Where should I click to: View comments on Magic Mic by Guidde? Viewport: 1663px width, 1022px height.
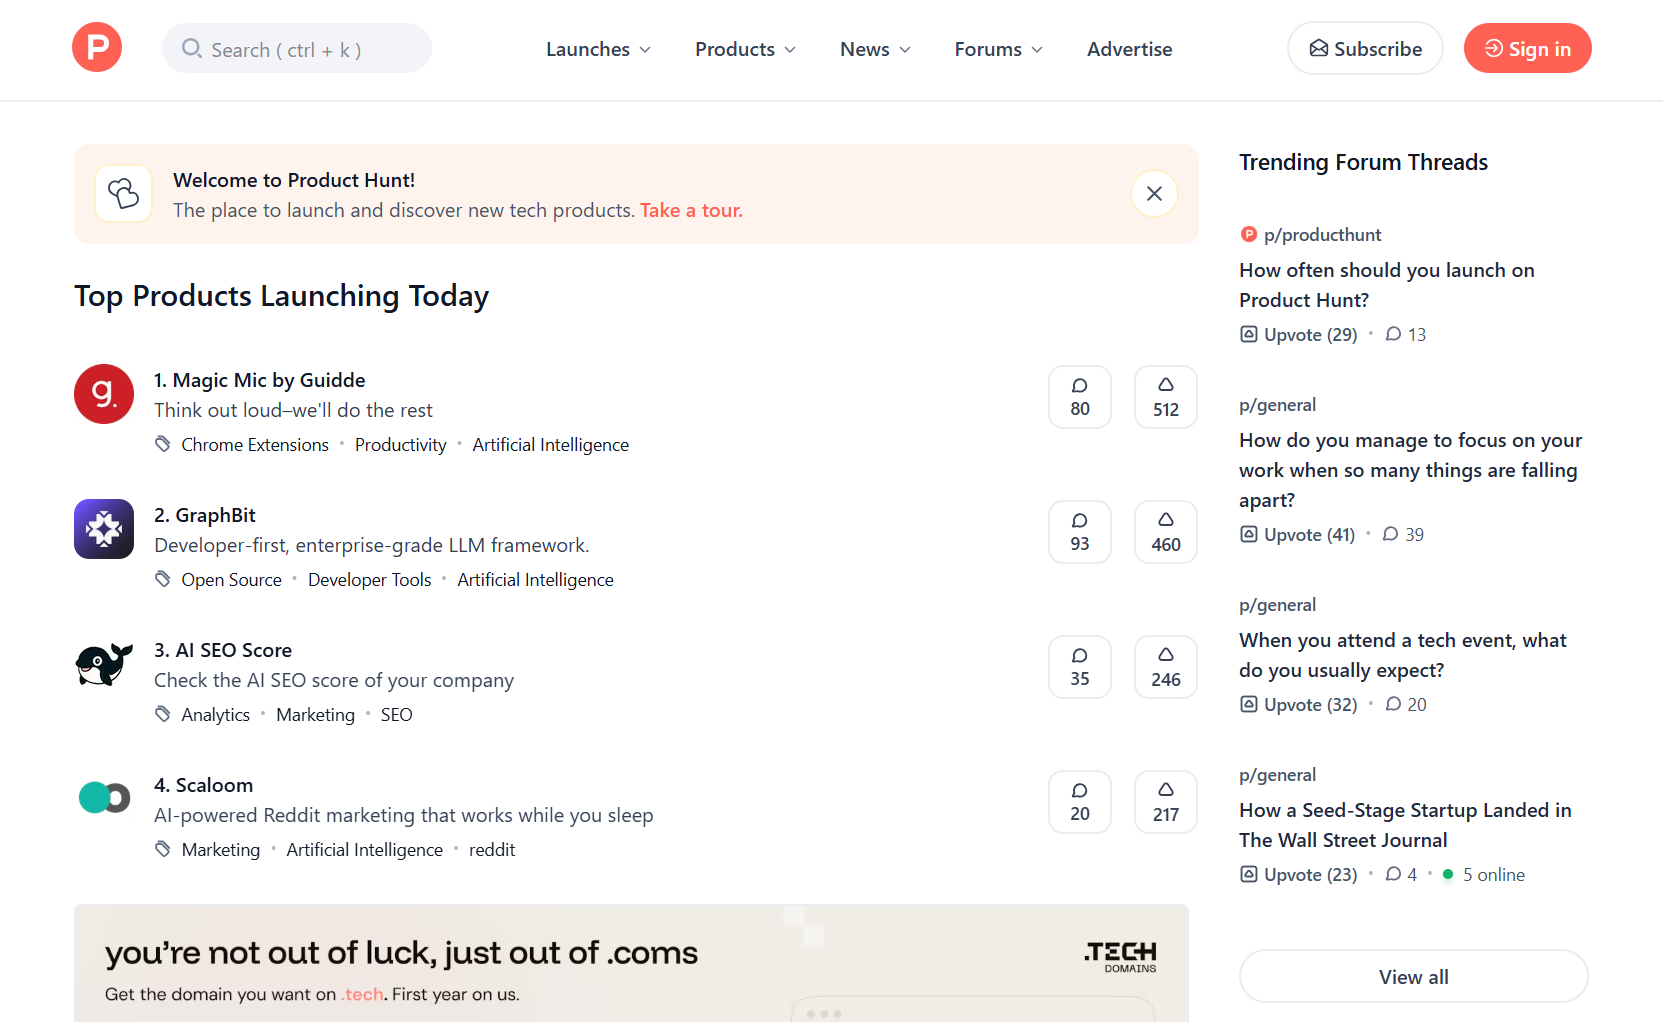tap(1079, 397)
